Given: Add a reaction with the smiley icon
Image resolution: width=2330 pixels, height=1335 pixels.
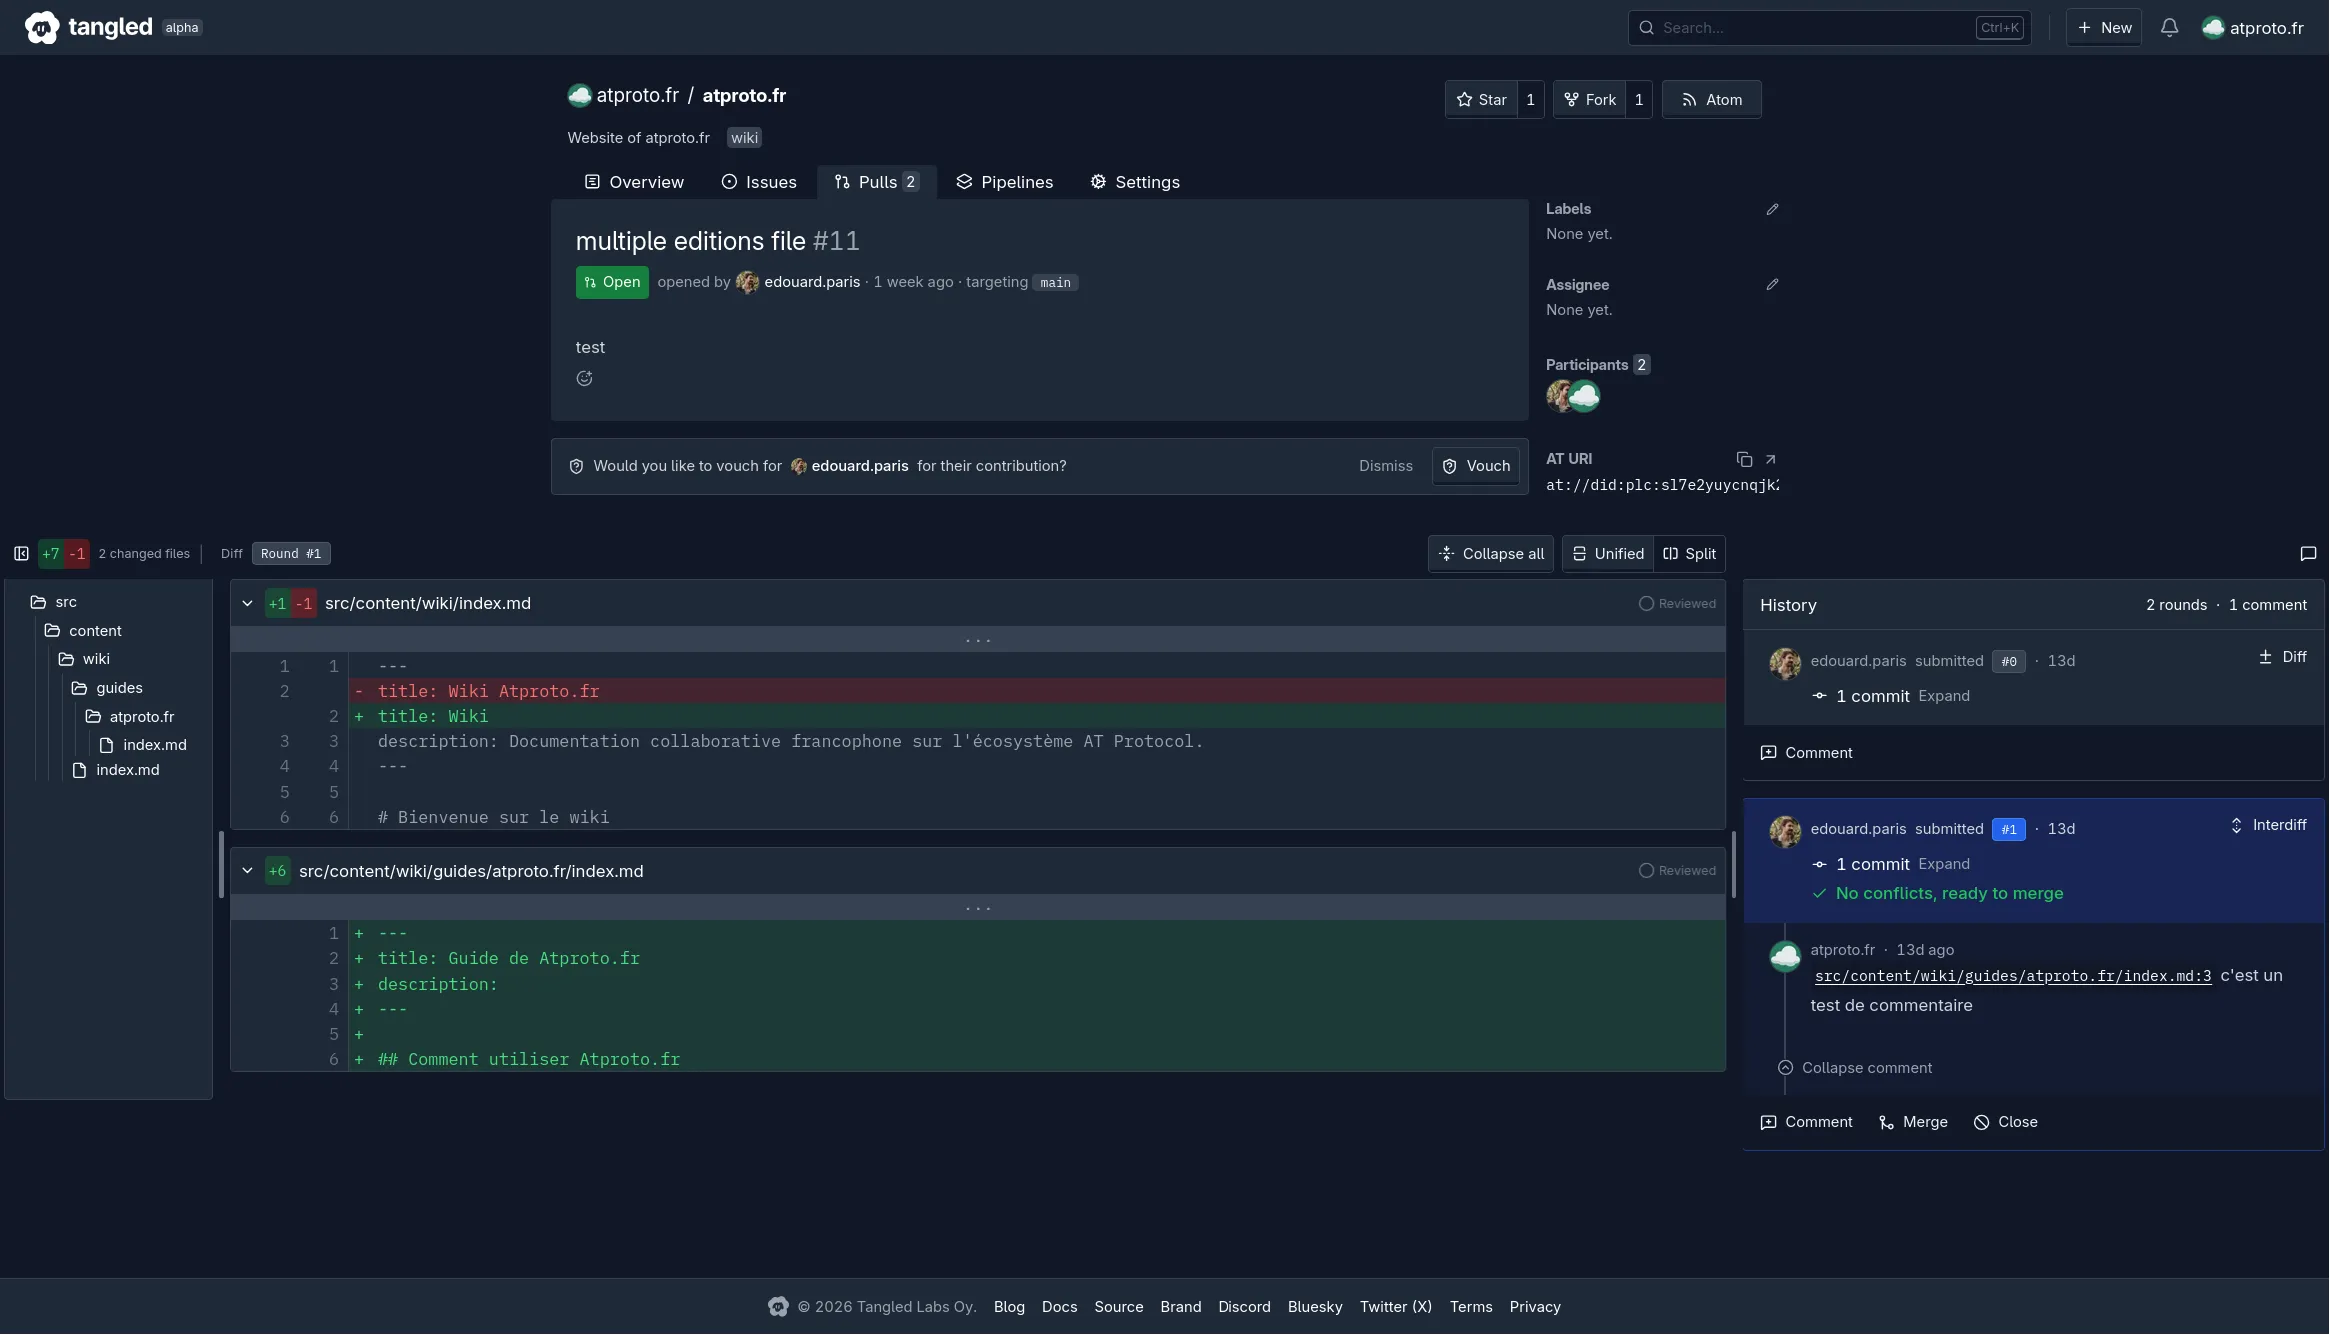Looking at the screenshot, I should (x=585, y=378).
